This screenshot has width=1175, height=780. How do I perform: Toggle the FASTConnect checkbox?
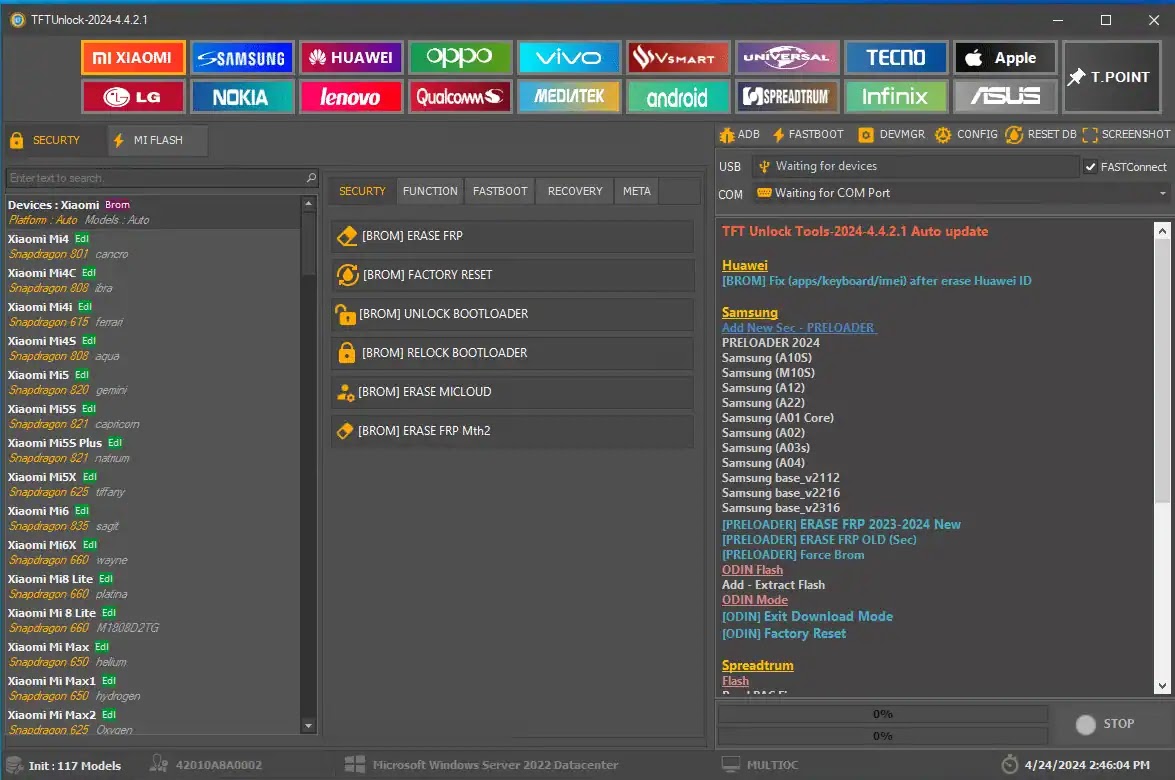[x=1091, y=167]
